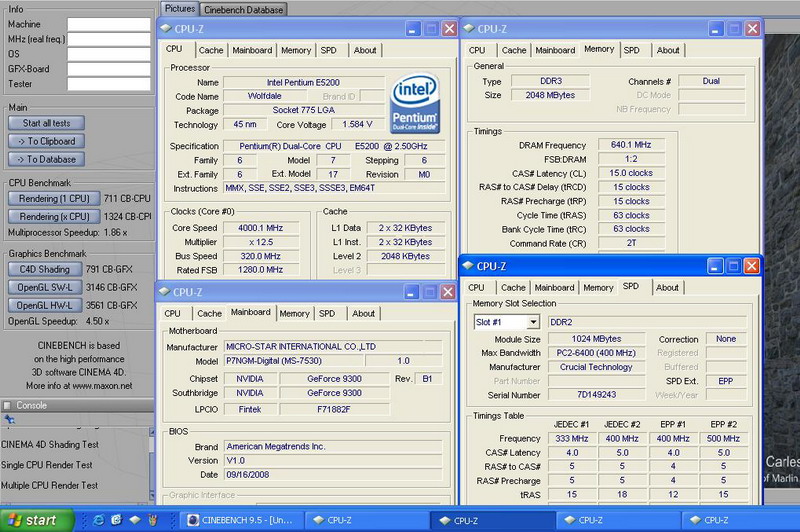Click memory type value 'DDR3'
800x532 pixels.
click(x=551, y=81)
